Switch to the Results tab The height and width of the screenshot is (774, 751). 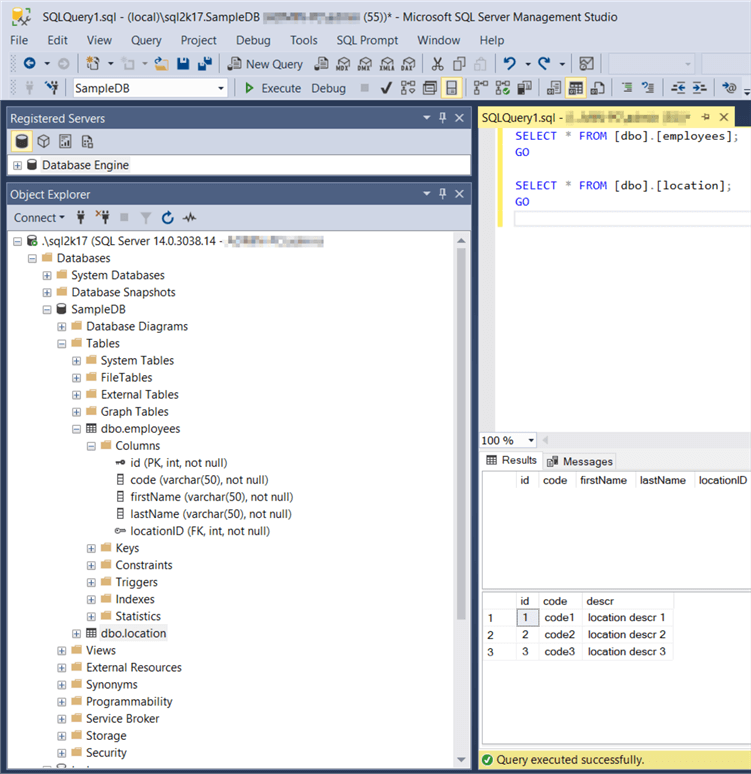tap(512, 461)
